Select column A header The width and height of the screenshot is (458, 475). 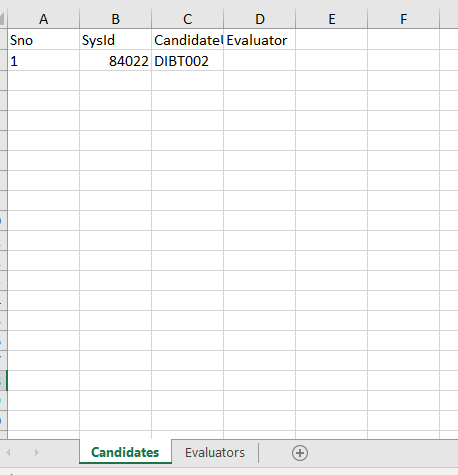pyautogui.click(x=43, y=19)
